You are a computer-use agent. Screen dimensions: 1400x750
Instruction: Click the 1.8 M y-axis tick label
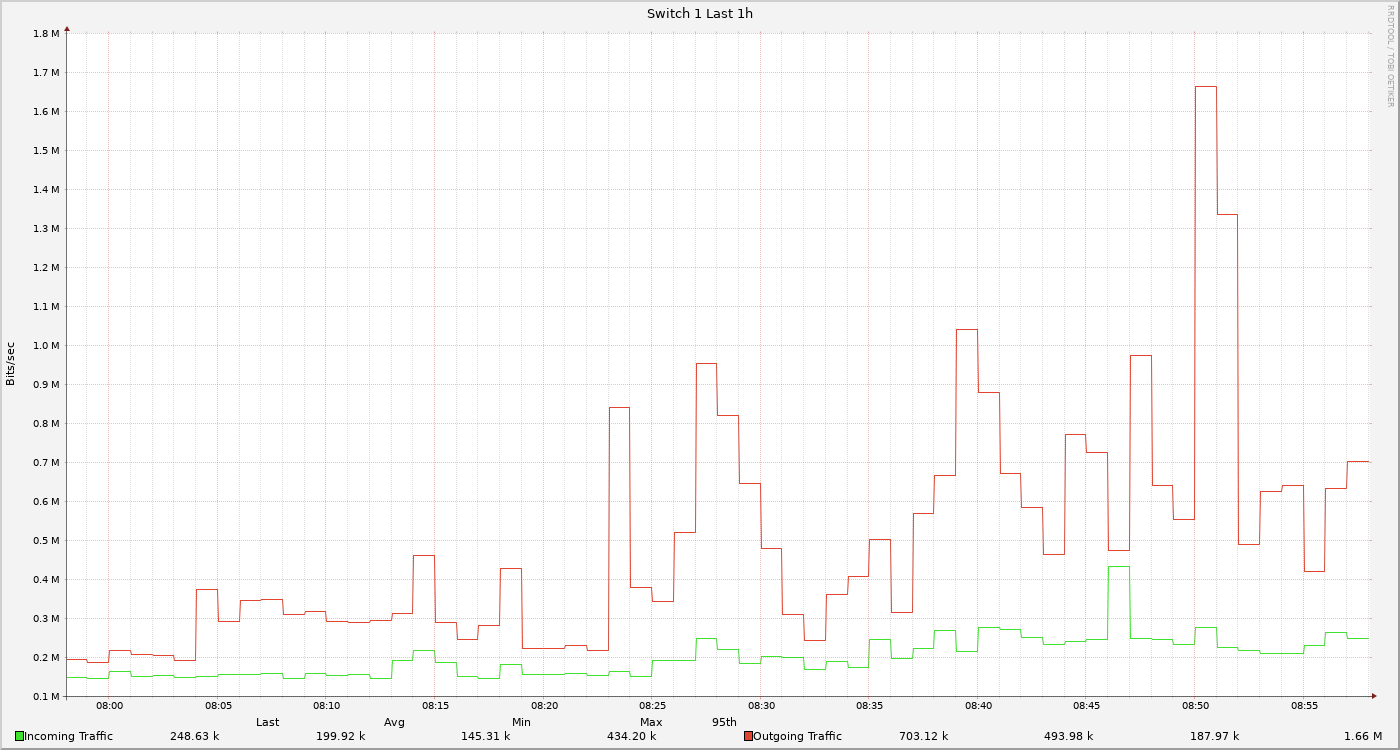pyautogui.click(x=47, y=34)
